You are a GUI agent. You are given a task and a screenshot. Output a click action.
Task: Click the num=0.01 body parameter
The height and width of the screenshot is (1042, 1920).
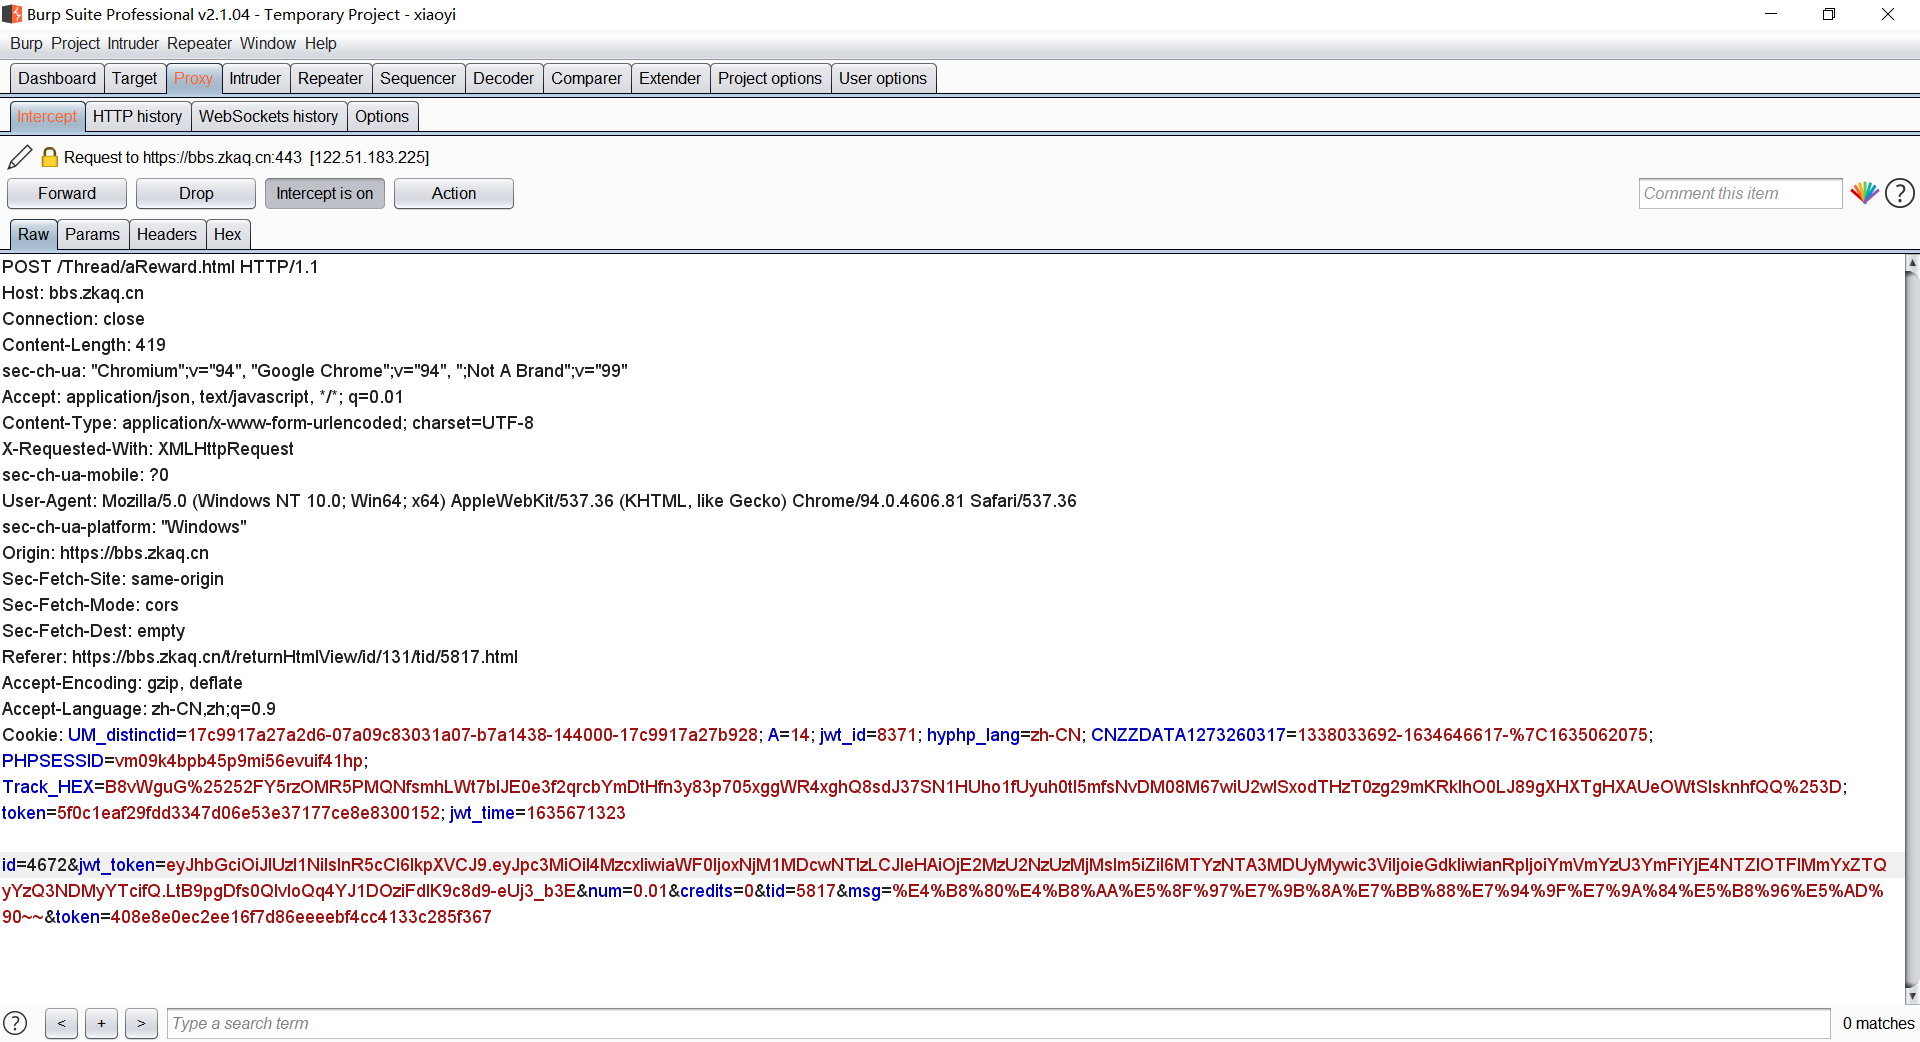click(627, 891)
